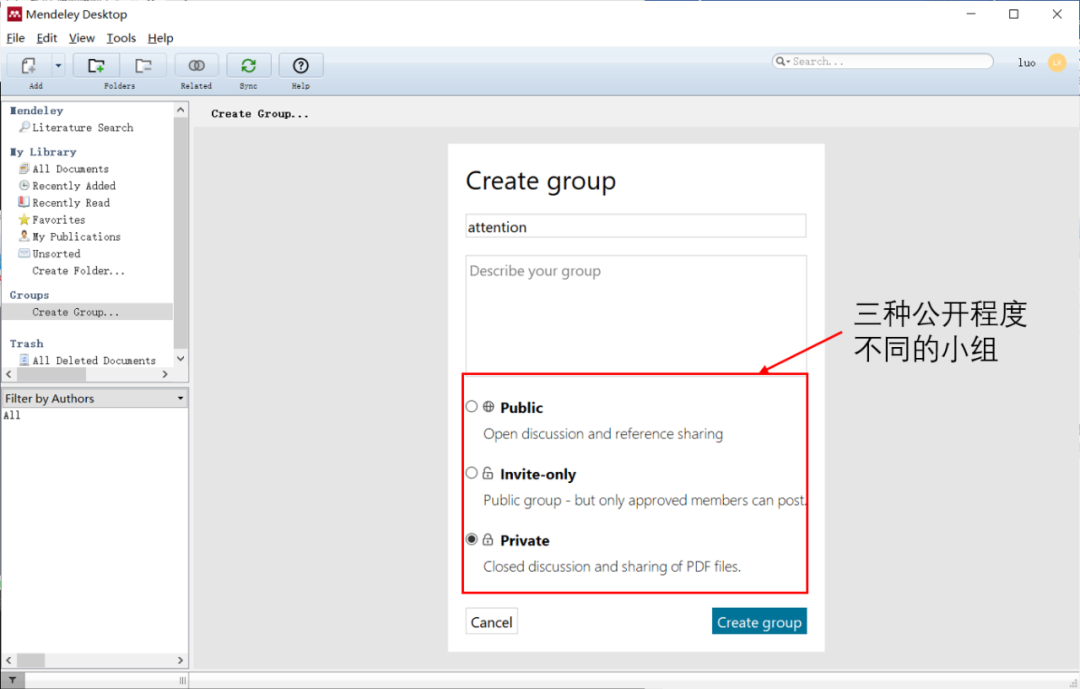Click text Open discussion and reference sharing
This screenshot has width=1080, height=689.
coord(603,433)
